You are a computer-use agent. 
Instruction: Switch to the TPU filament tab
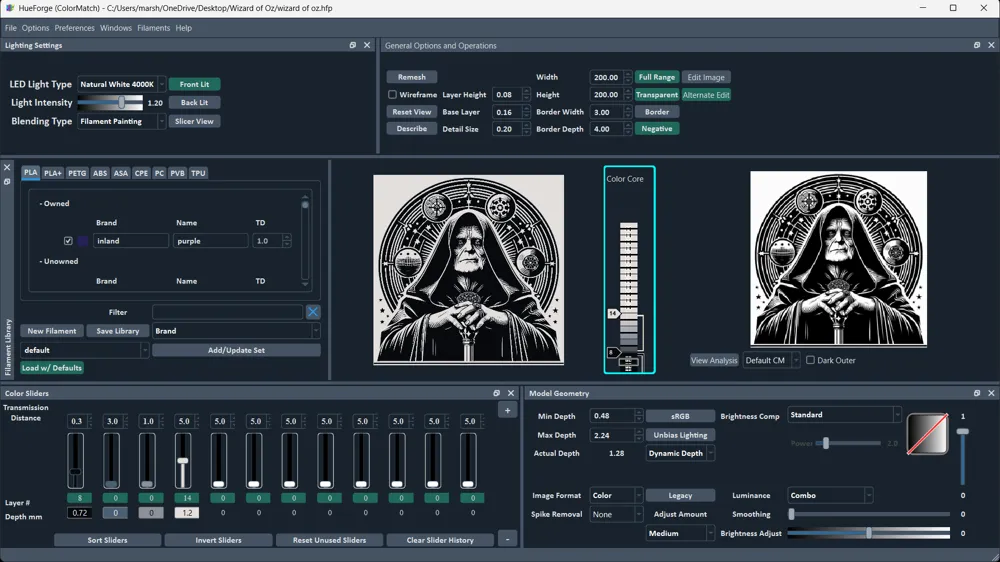[198, 173]
